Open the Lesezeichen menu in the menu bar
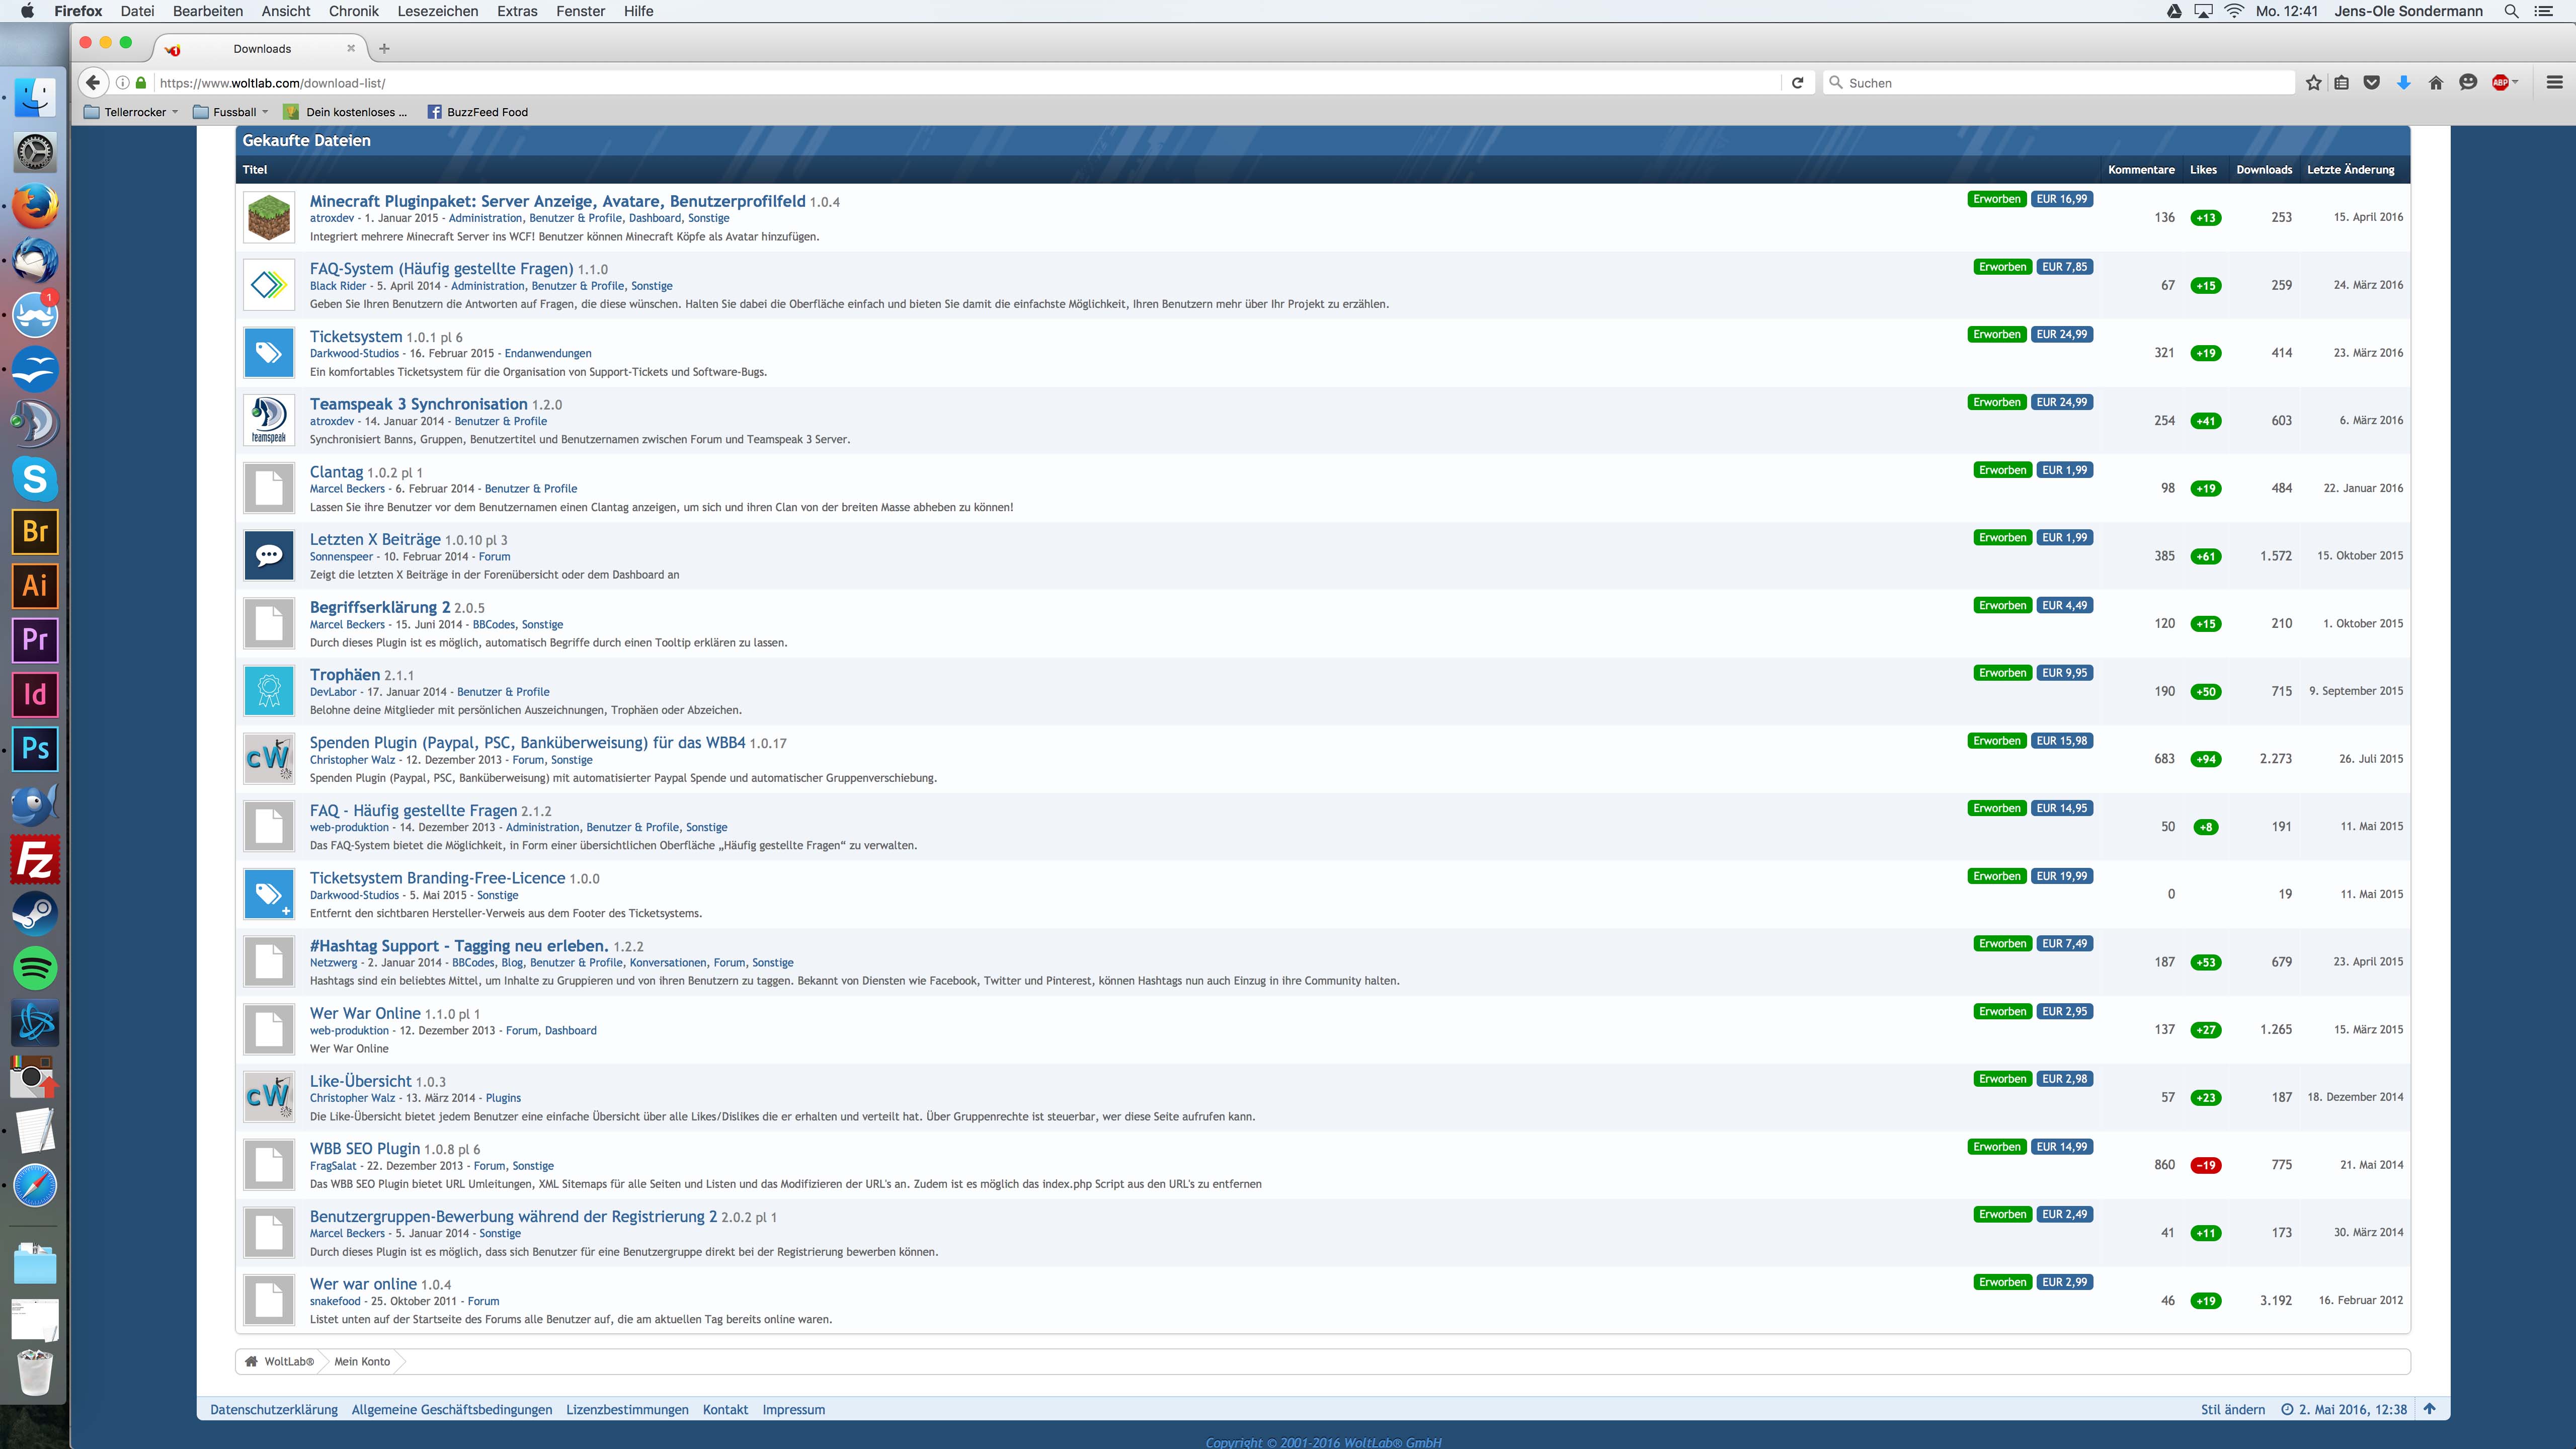Image resolution: width=2576 pixels, height=1449 pixels. coord(437,11)
